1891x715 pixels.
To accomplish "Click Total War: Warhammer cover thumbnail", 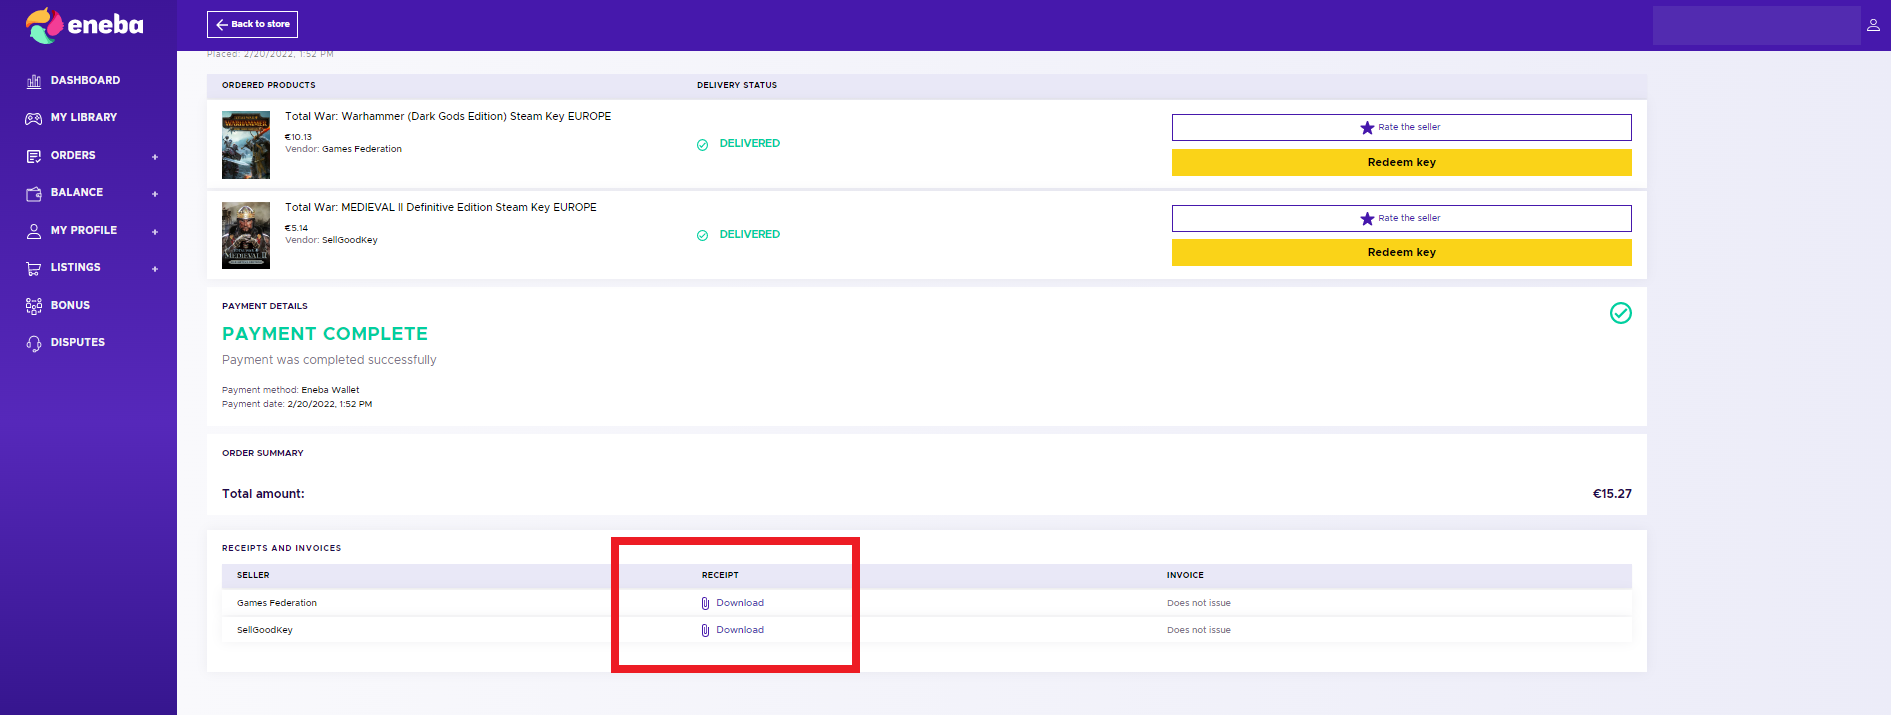I will 246,145.
